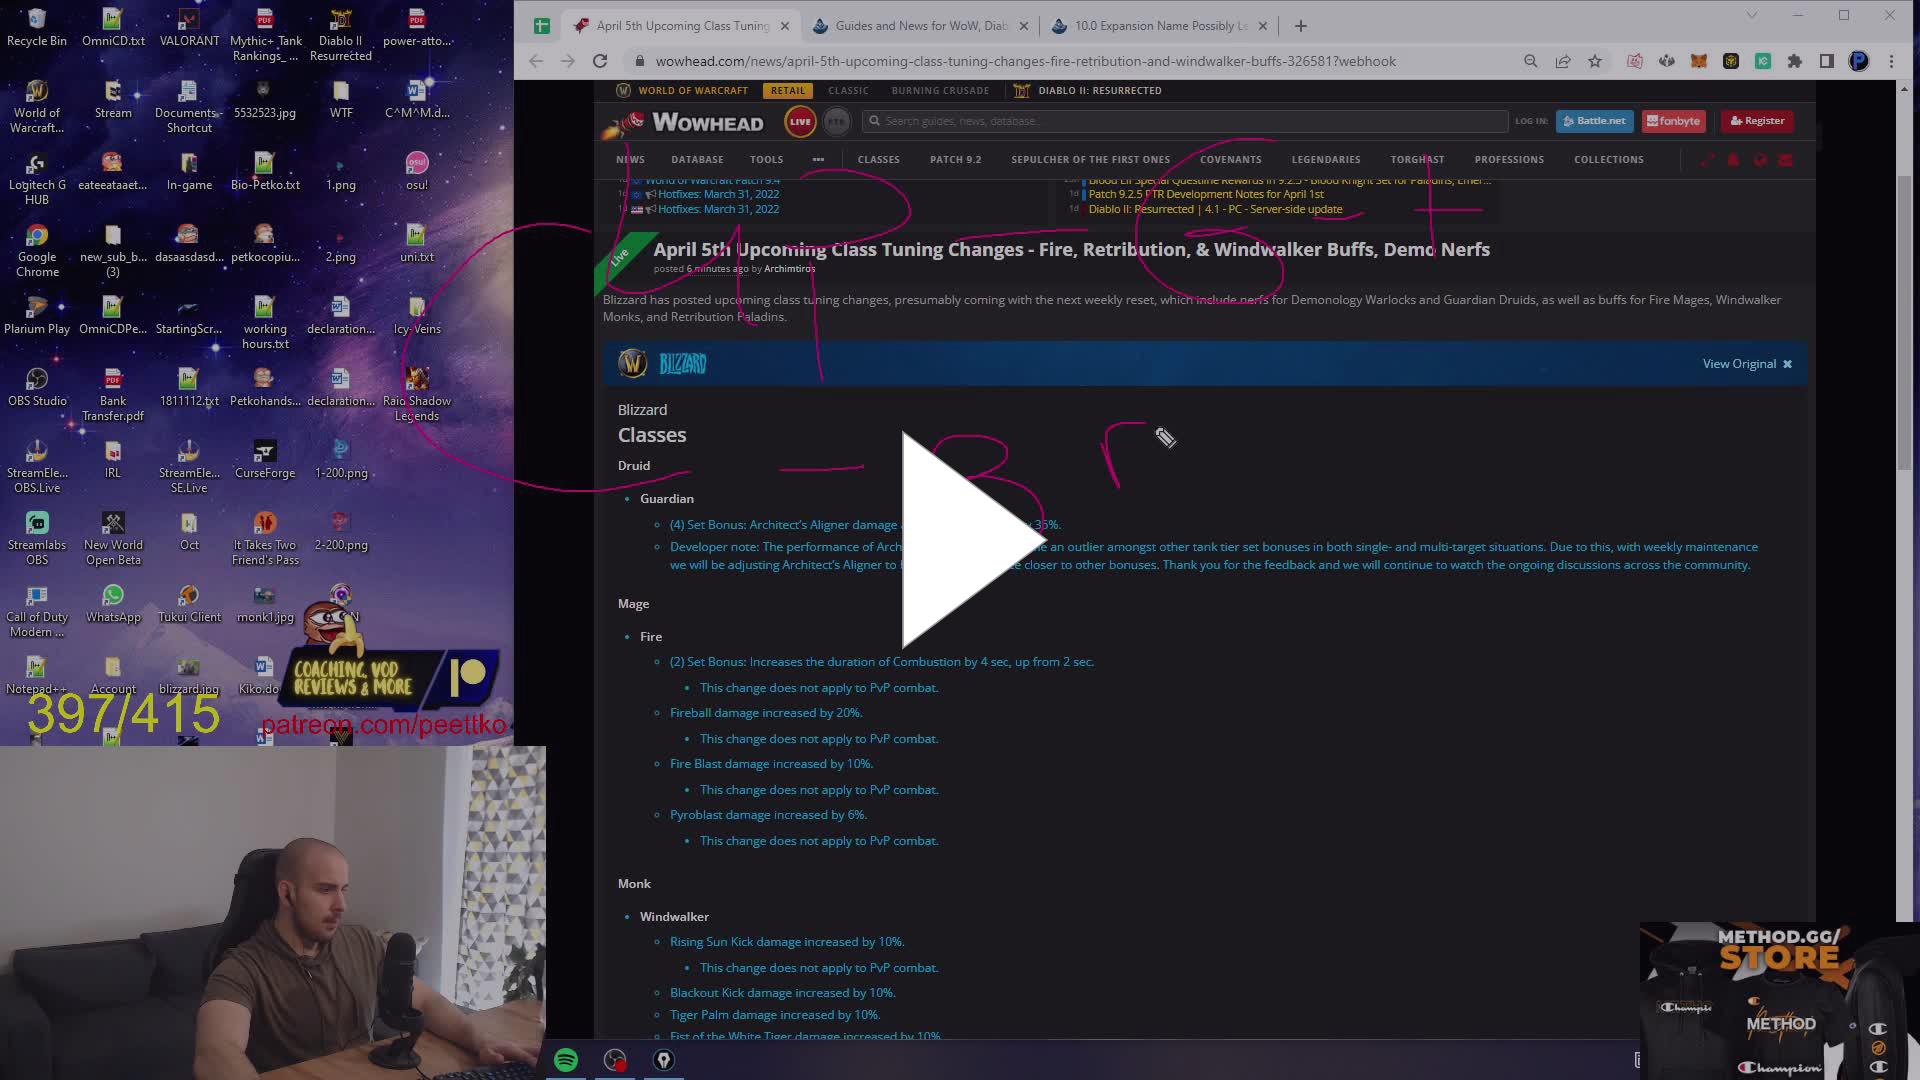1920x1080 pixels.
Task: Open Spotify from the taskbar
Action: 566,1060
